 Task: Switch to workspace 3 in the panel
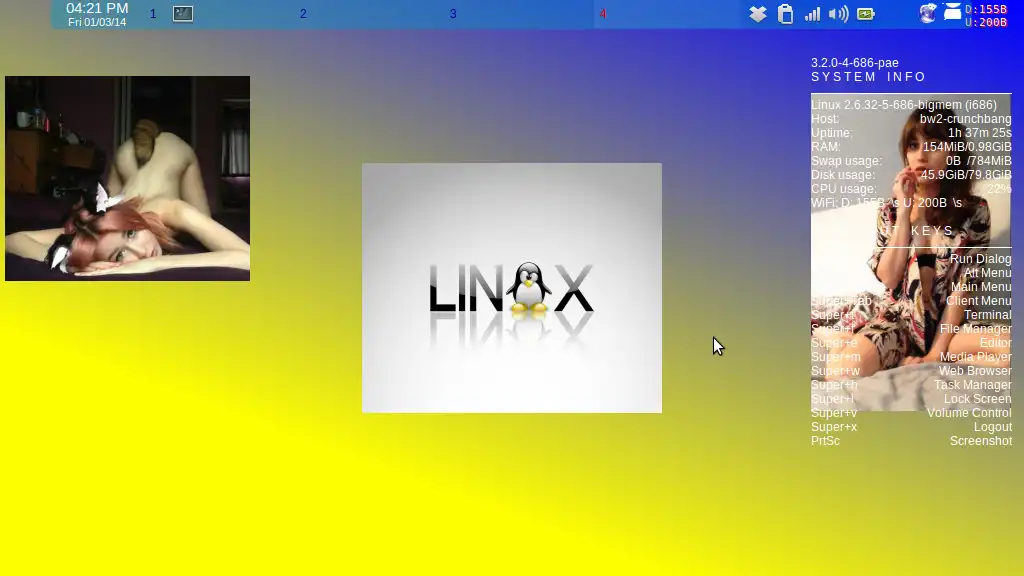[x=453, y=14]
